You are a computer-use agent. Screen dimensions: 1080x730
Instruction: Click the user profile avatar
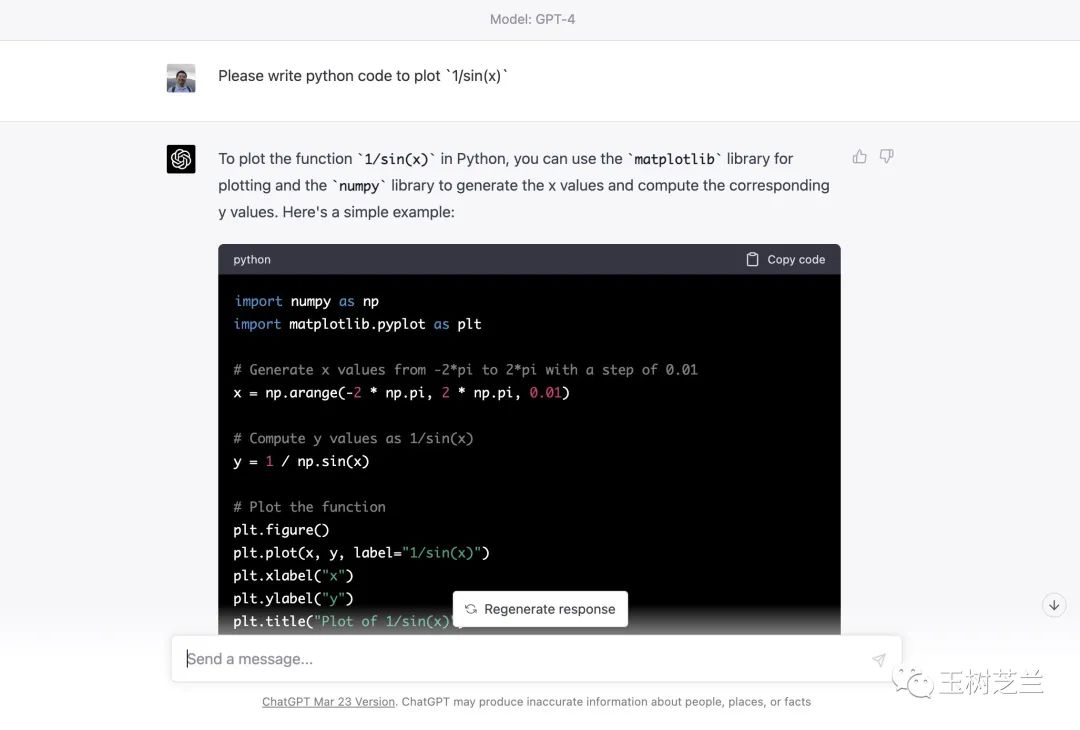coord(181,79)
